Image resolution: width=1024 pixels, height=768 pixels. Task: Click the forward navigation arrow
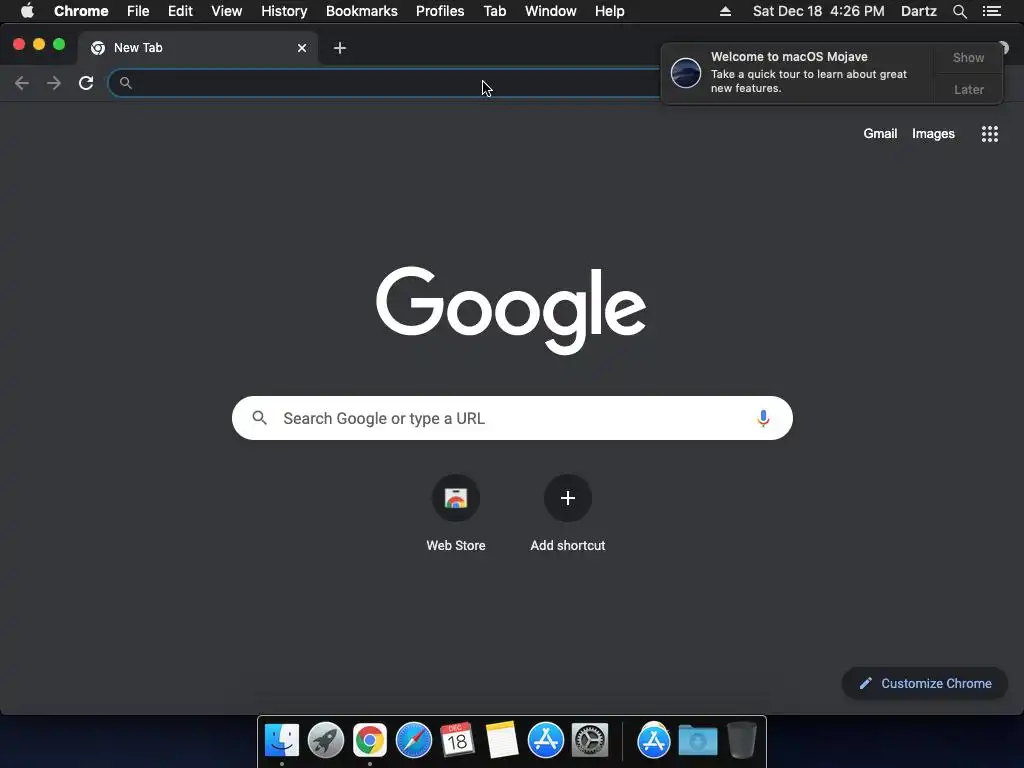coord(54,83)
